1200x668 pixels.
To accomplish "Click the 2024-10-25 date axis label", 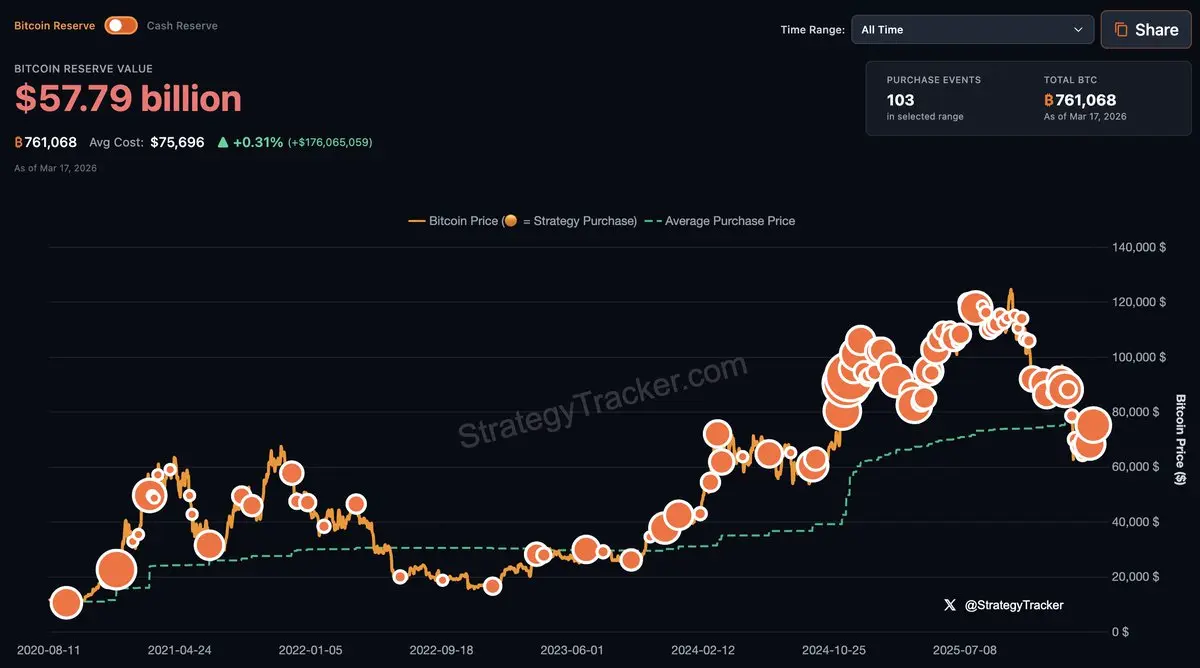I will (834, 650).
